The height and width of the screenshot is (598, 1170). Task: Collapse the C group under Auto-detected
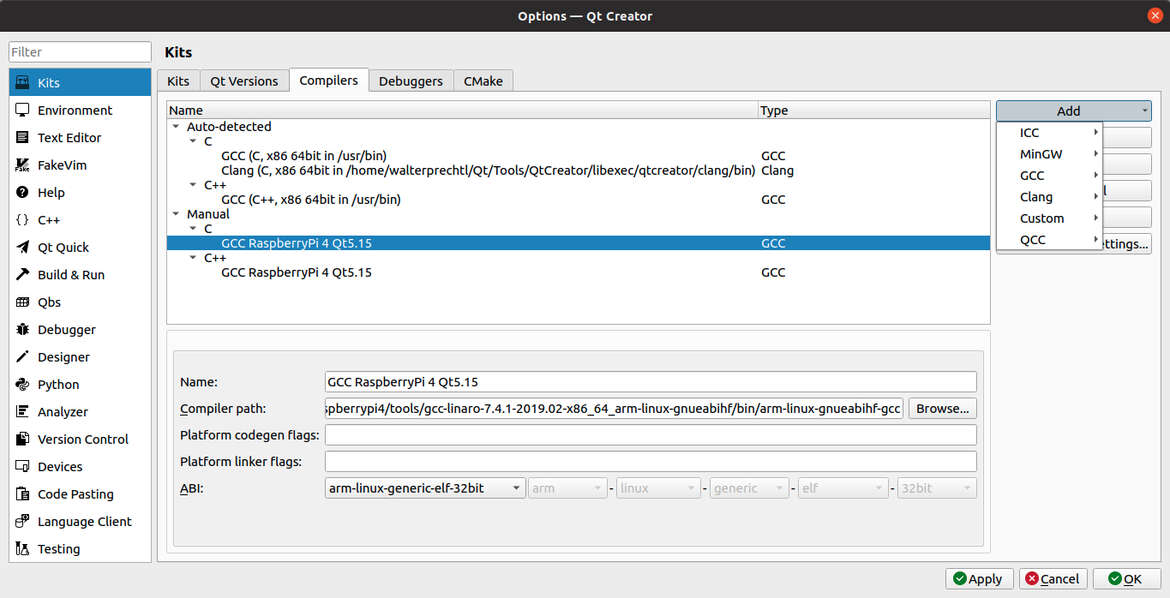[193, 141]
